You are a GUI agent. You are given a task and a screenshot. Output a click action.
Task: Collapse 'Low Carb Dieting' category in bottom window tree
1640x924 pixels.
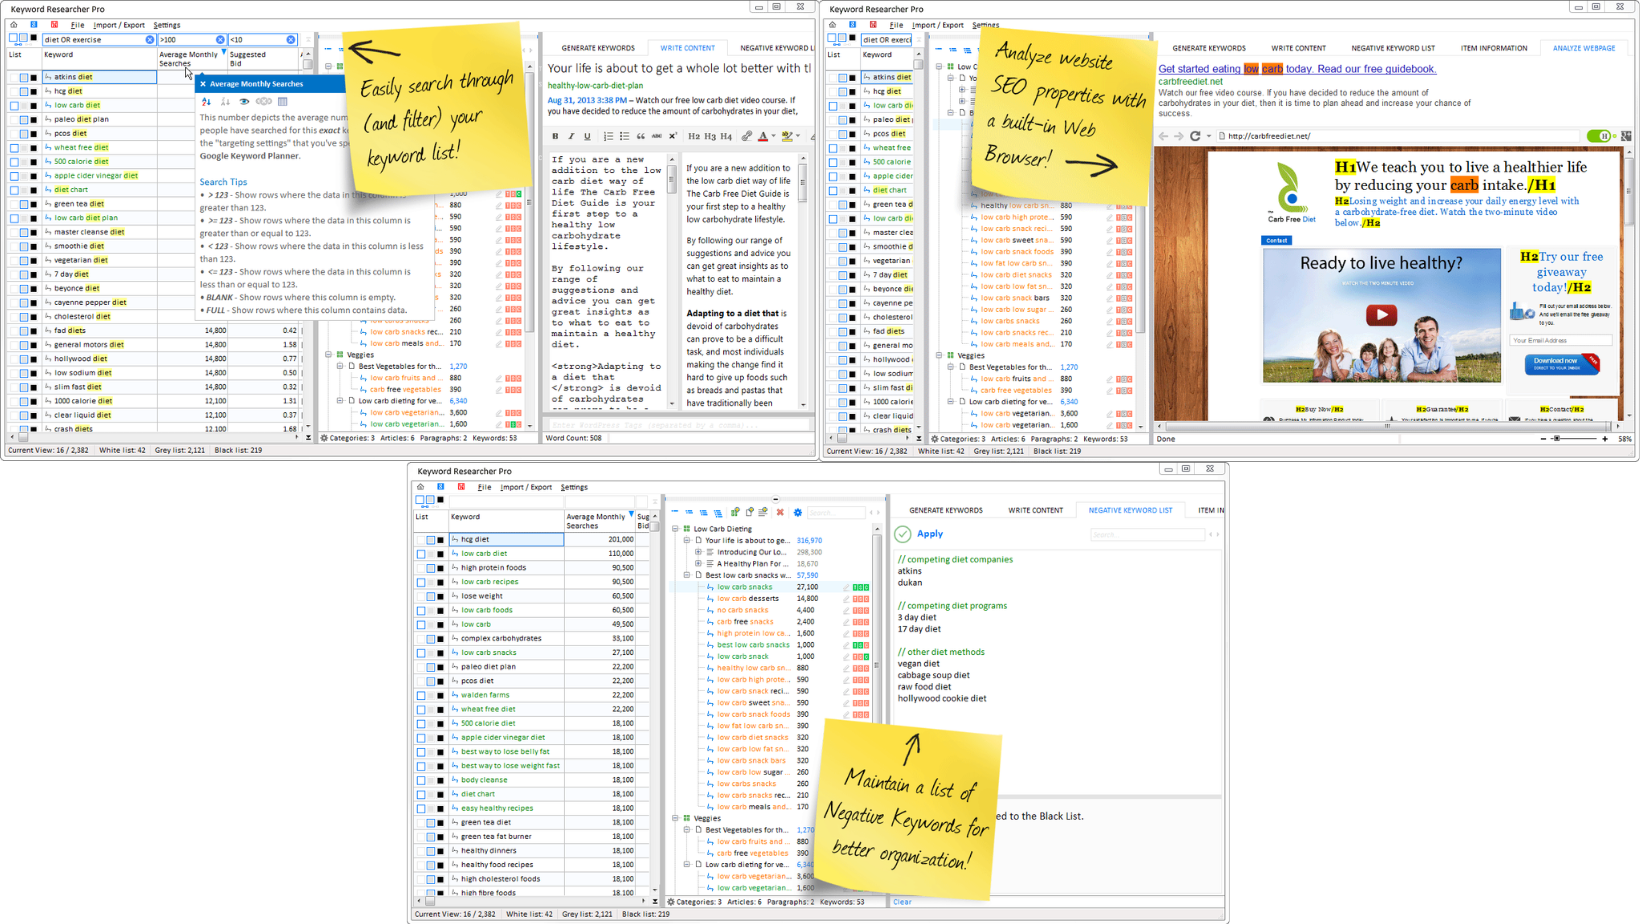tap(675, 529)
